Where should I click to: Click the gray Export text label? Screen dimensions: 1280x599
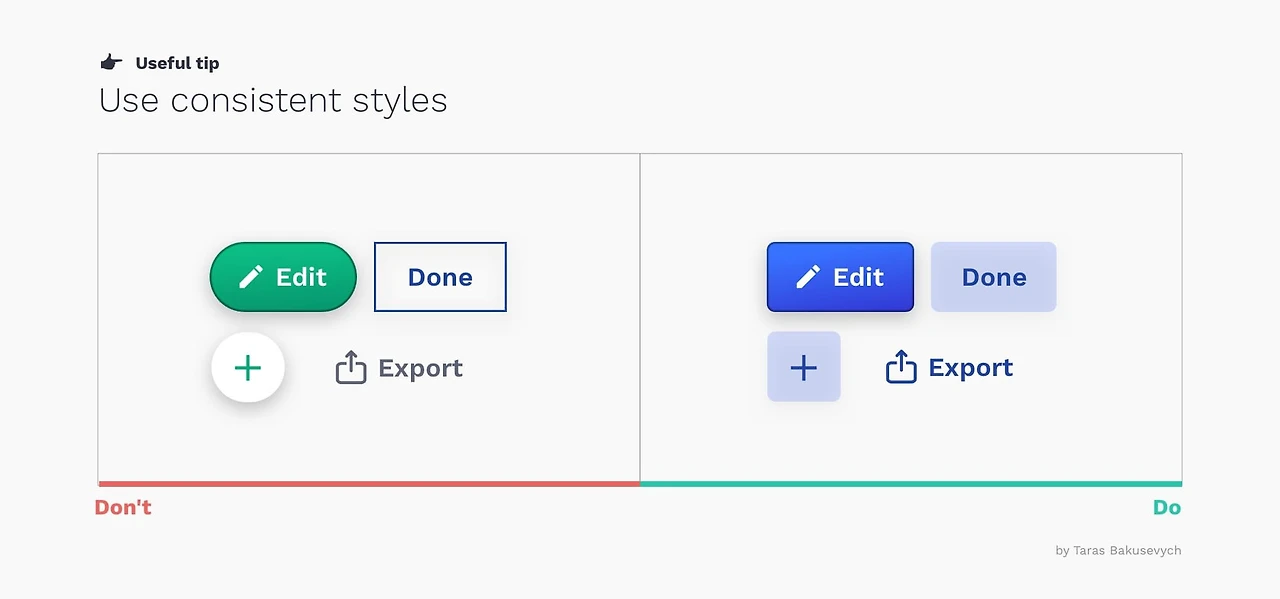(x=420, y=369)
